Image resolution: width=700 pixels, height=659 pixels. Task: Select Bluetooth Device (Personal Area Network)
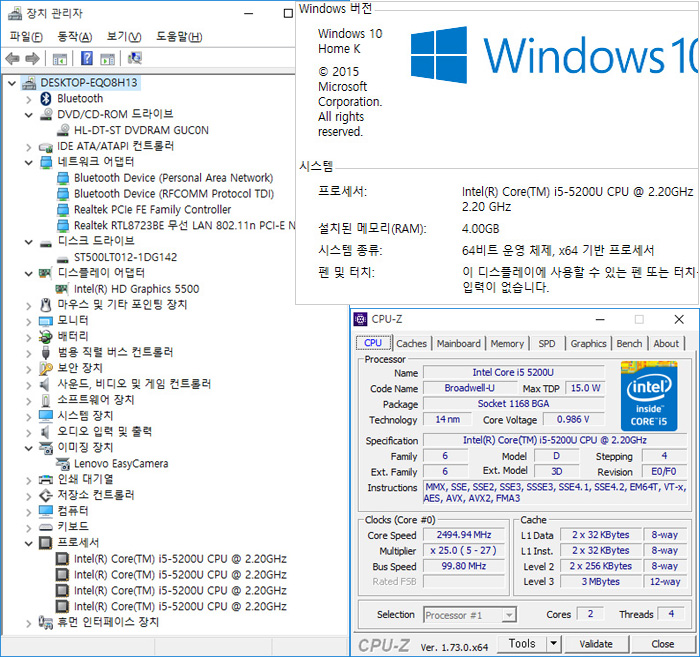point(173,178)
